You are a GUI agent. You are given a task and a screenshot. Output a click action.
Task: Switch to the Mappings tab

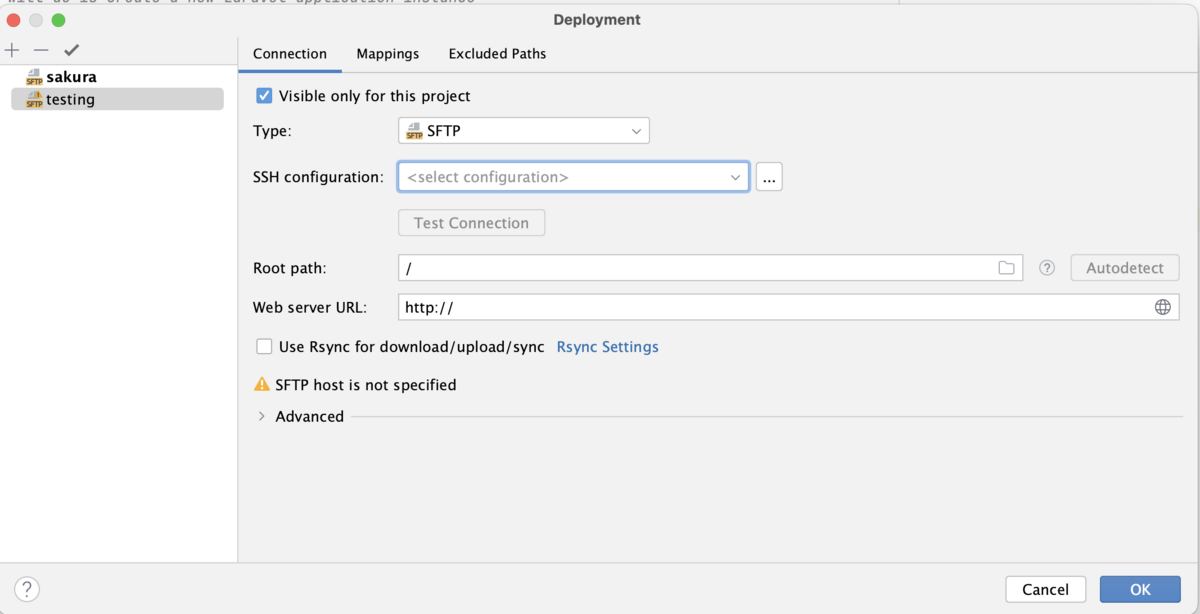click(x=388, y=54)
